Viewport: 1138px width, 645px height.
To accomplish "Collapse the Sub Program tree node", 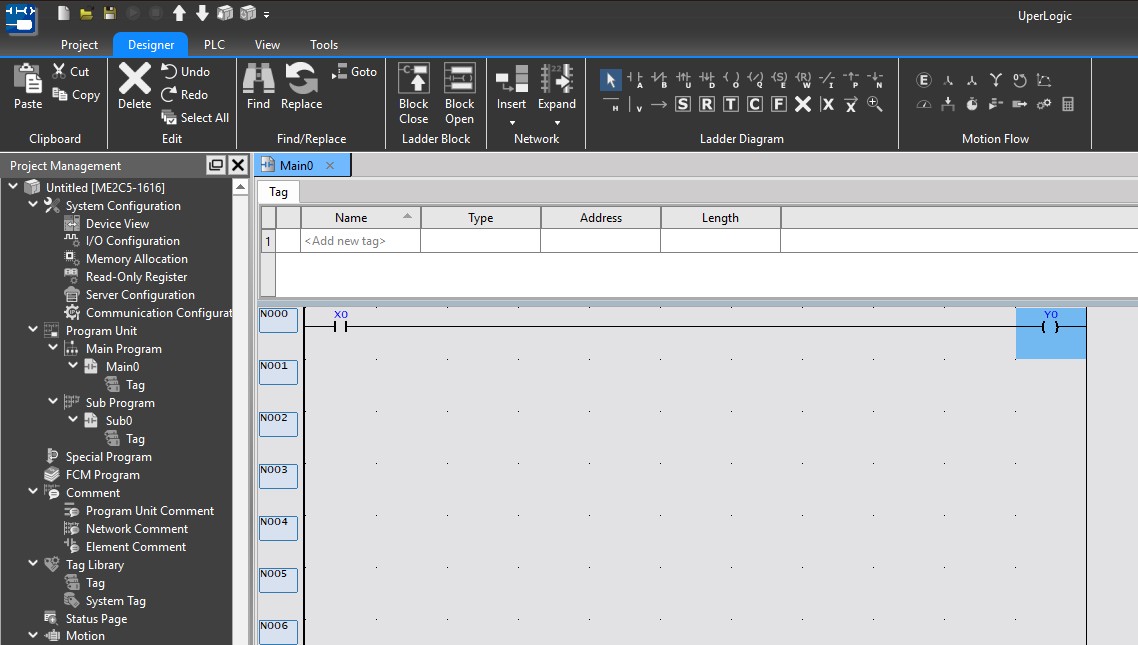I will (x=53, y=401).
